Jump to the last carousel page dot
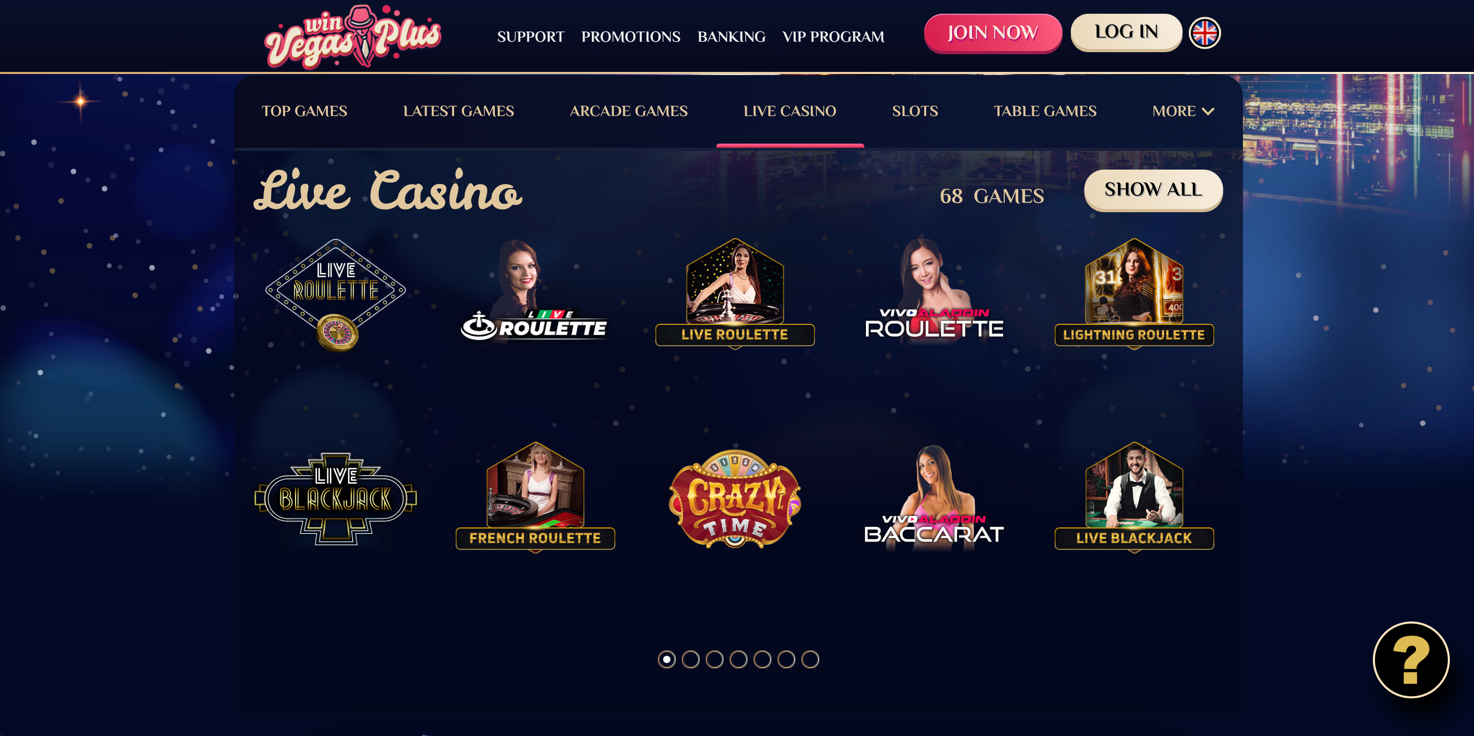 coord(811,659)
